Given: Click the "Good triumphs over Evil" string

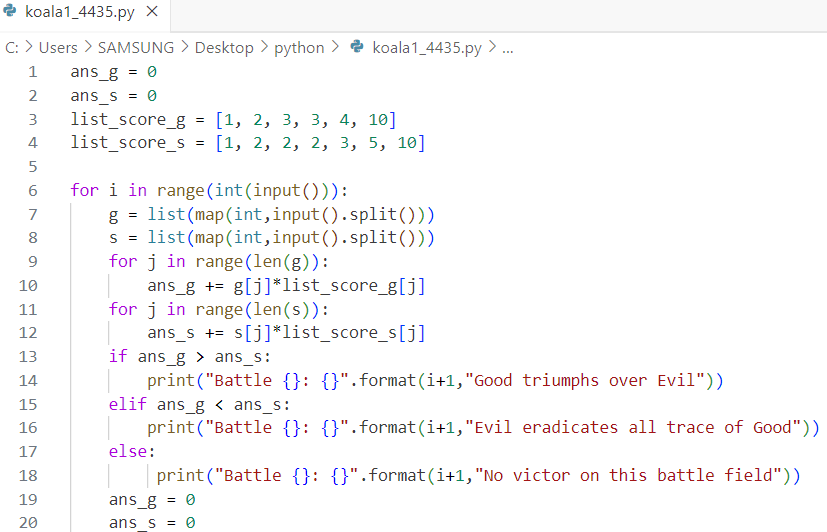Looking at the screenshot, I should (x=585, y=381).
